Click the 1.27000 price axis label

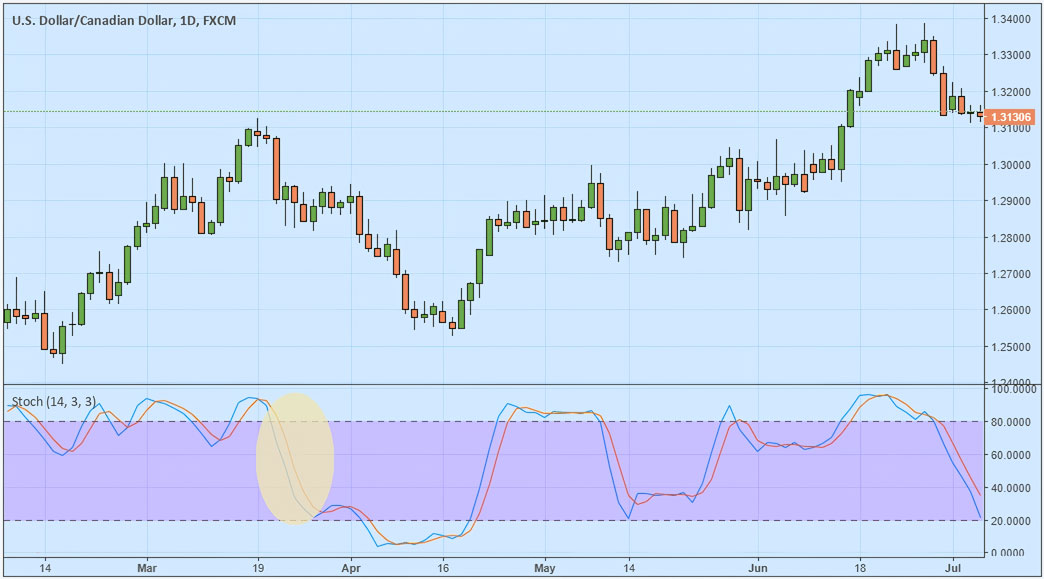tap(1012, 274)
